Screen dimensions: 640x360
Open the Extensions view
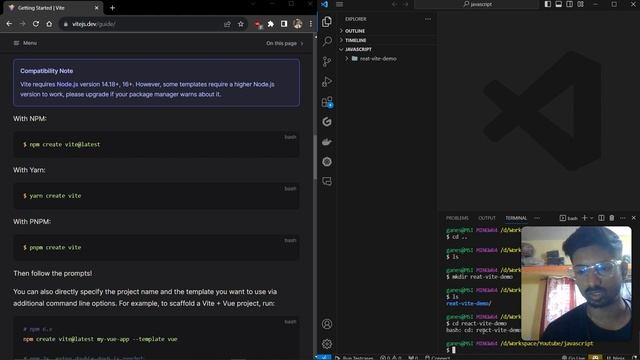[x=327, y=102]
